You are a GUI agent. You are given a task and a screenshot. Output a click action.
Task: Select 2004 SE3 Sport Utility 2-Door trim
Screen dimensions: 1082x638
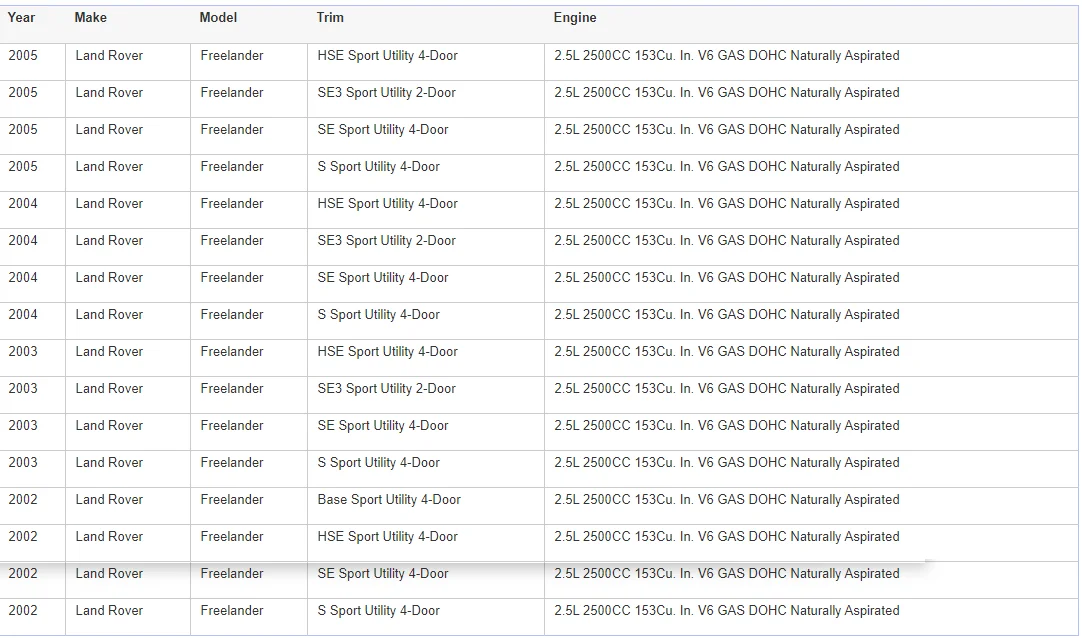(x=386, y=241)
